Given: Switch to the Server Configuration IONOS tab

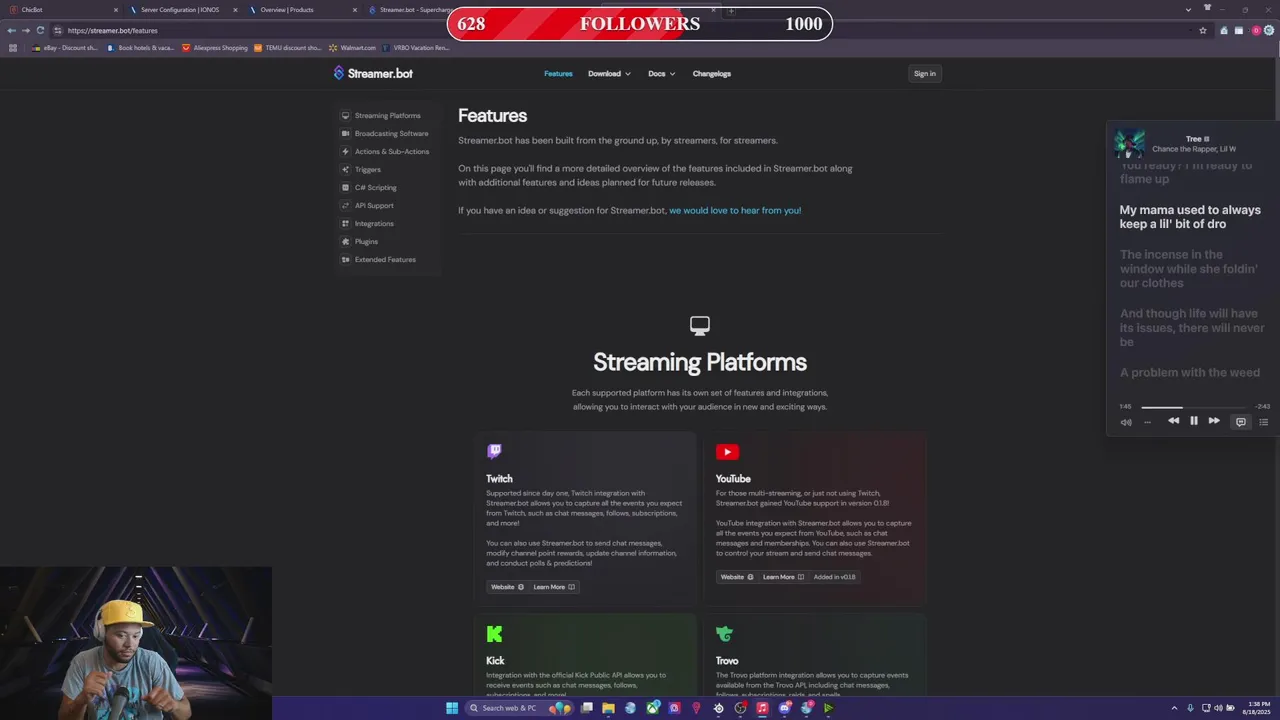Looking at the screenshot, I should (x=184, y=10).
